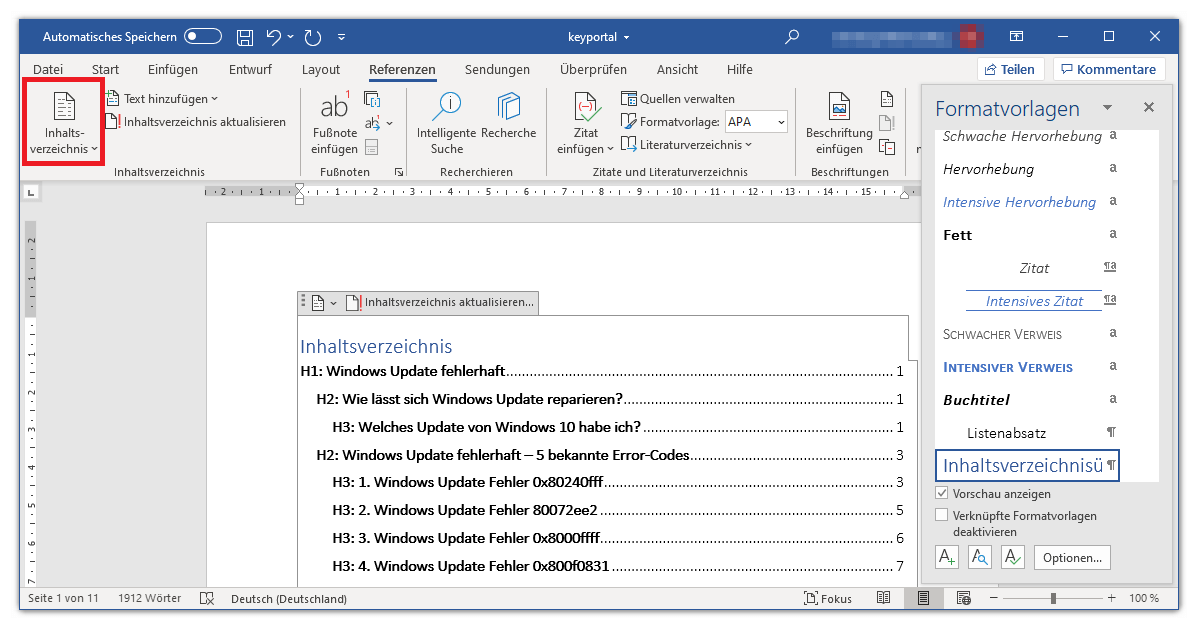Open the Formatvorlage APA combo box
The height and width of the screenshot is (630, 1200).
coord(755,121)
